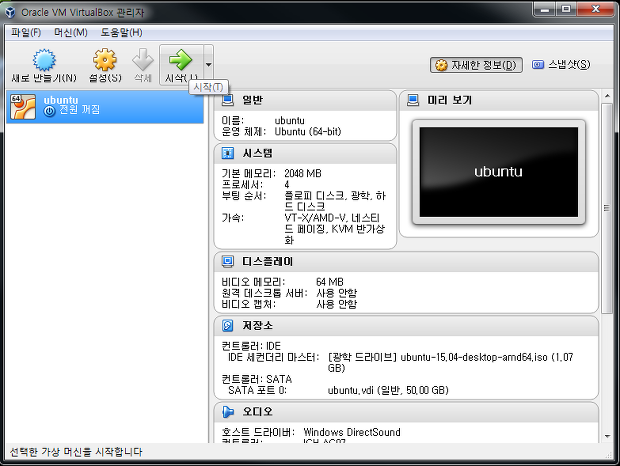Open the Storage (저장소) header link
620x466 pixels.
257,325
